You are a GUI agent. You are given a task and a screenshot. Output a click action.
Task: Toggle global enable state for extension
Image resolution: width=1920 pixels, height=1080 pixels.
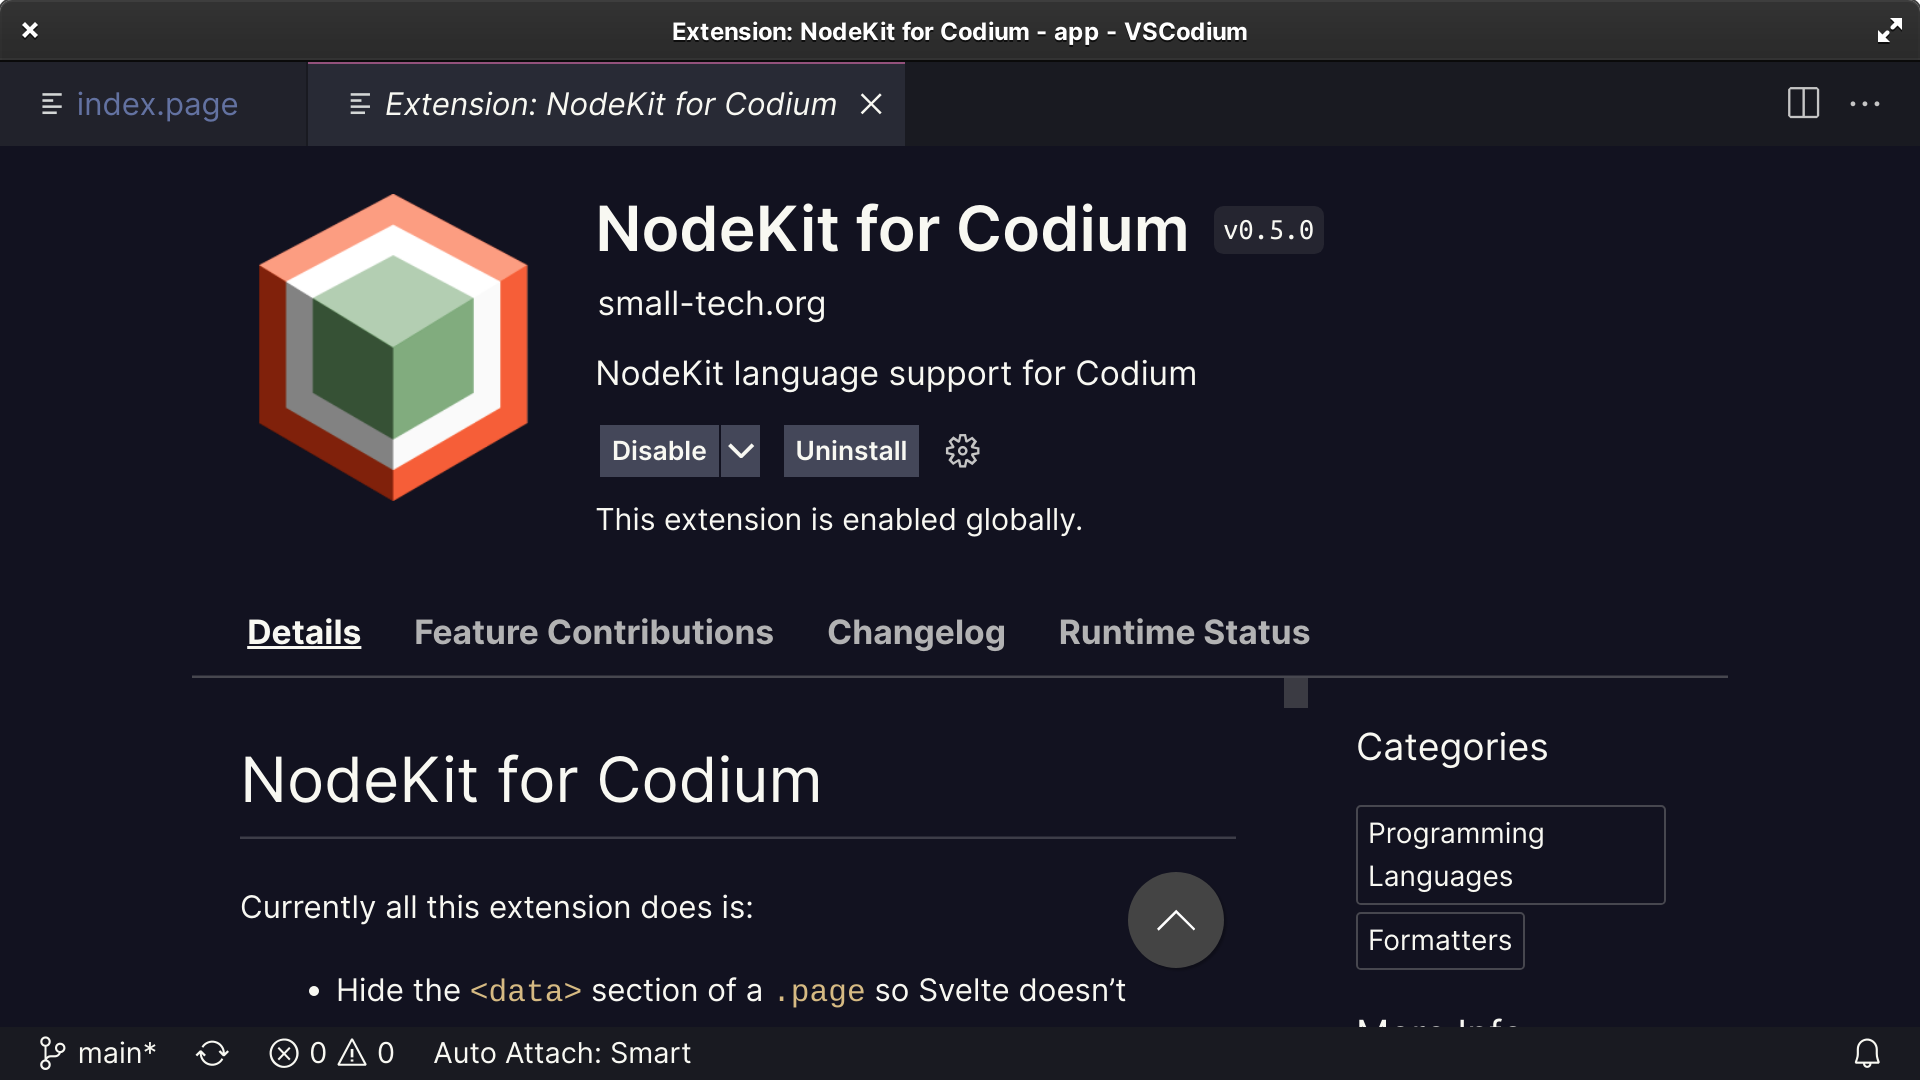click(659, 451)
